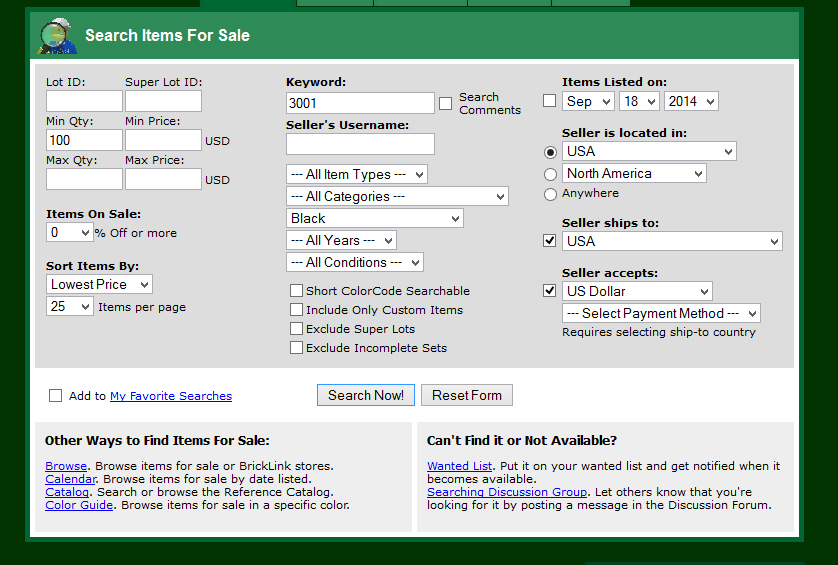Follow the Browse link

66,466
